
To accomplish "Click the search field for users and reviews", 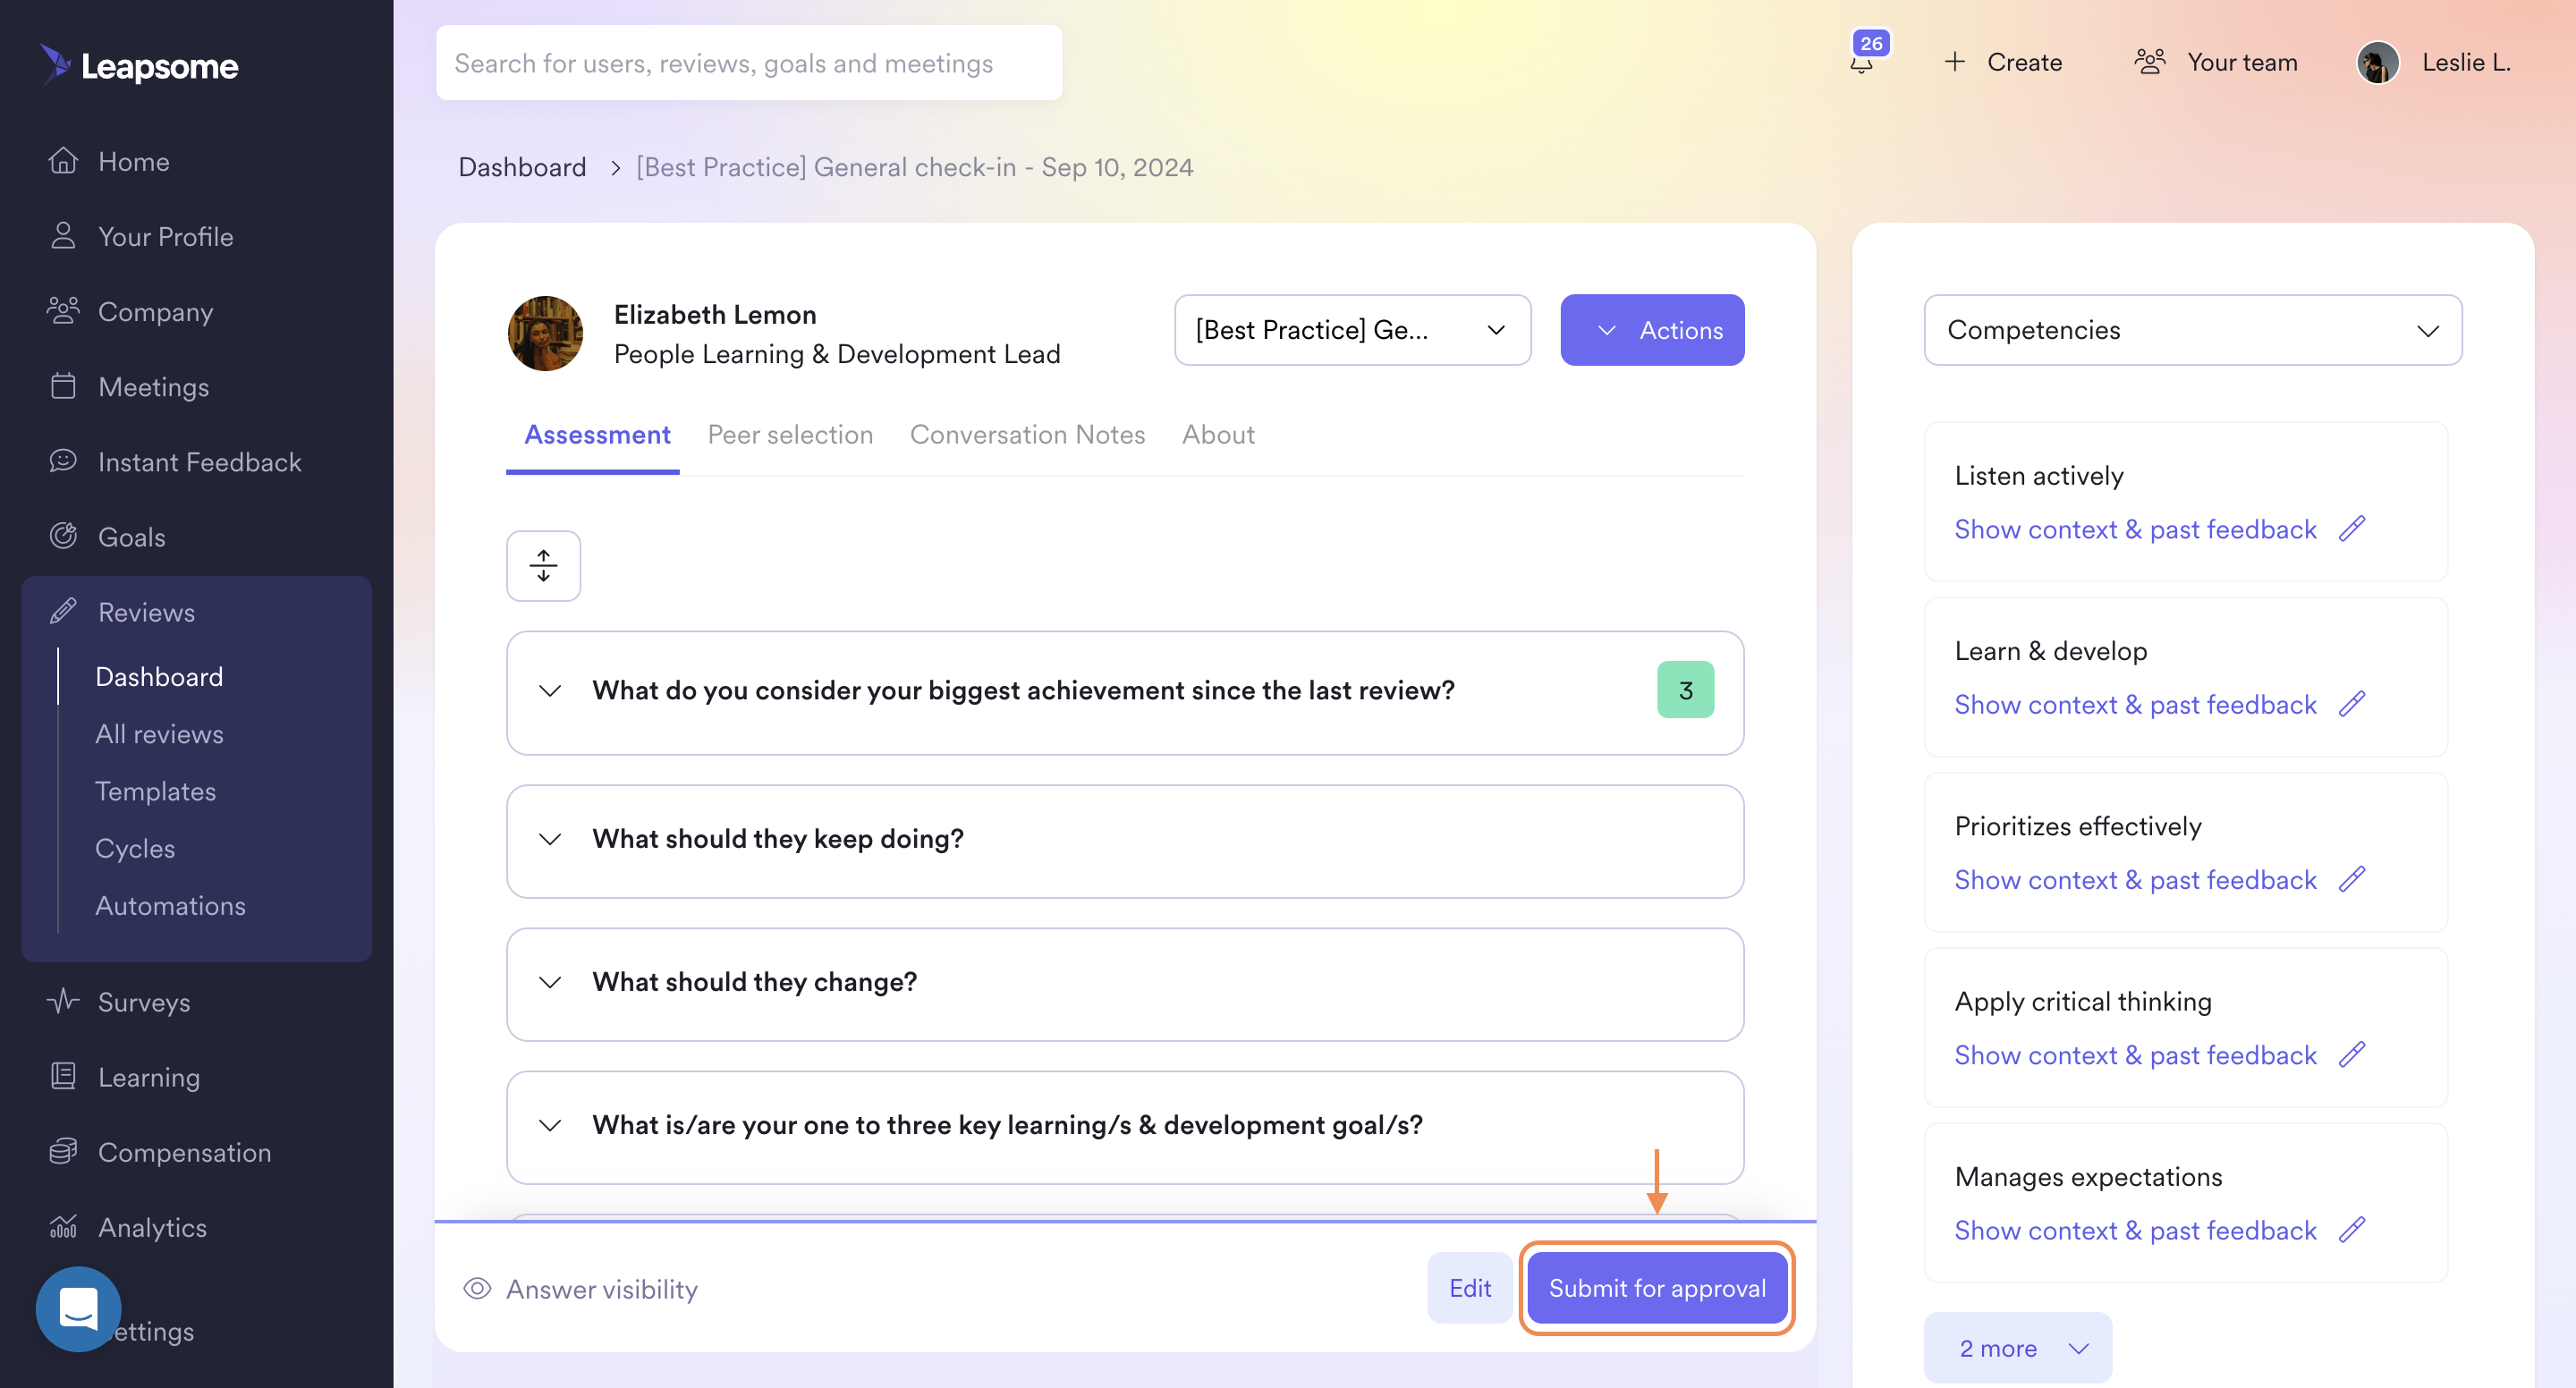I will click(x=748, y=63).
